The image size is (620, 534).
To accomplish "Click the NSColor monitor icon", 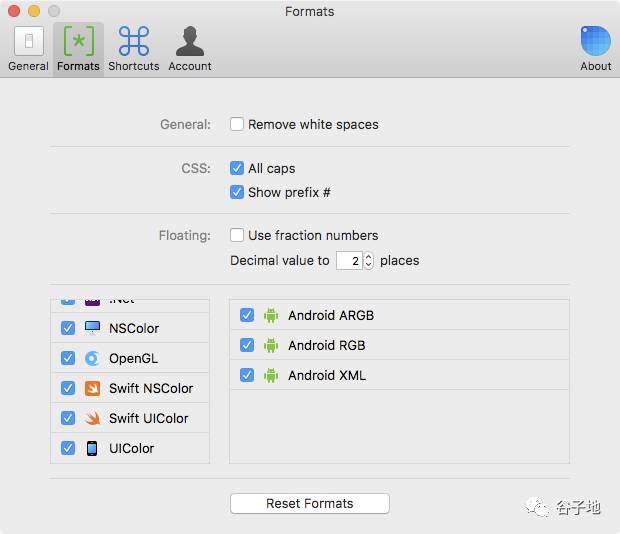I will tap(92, 328).
